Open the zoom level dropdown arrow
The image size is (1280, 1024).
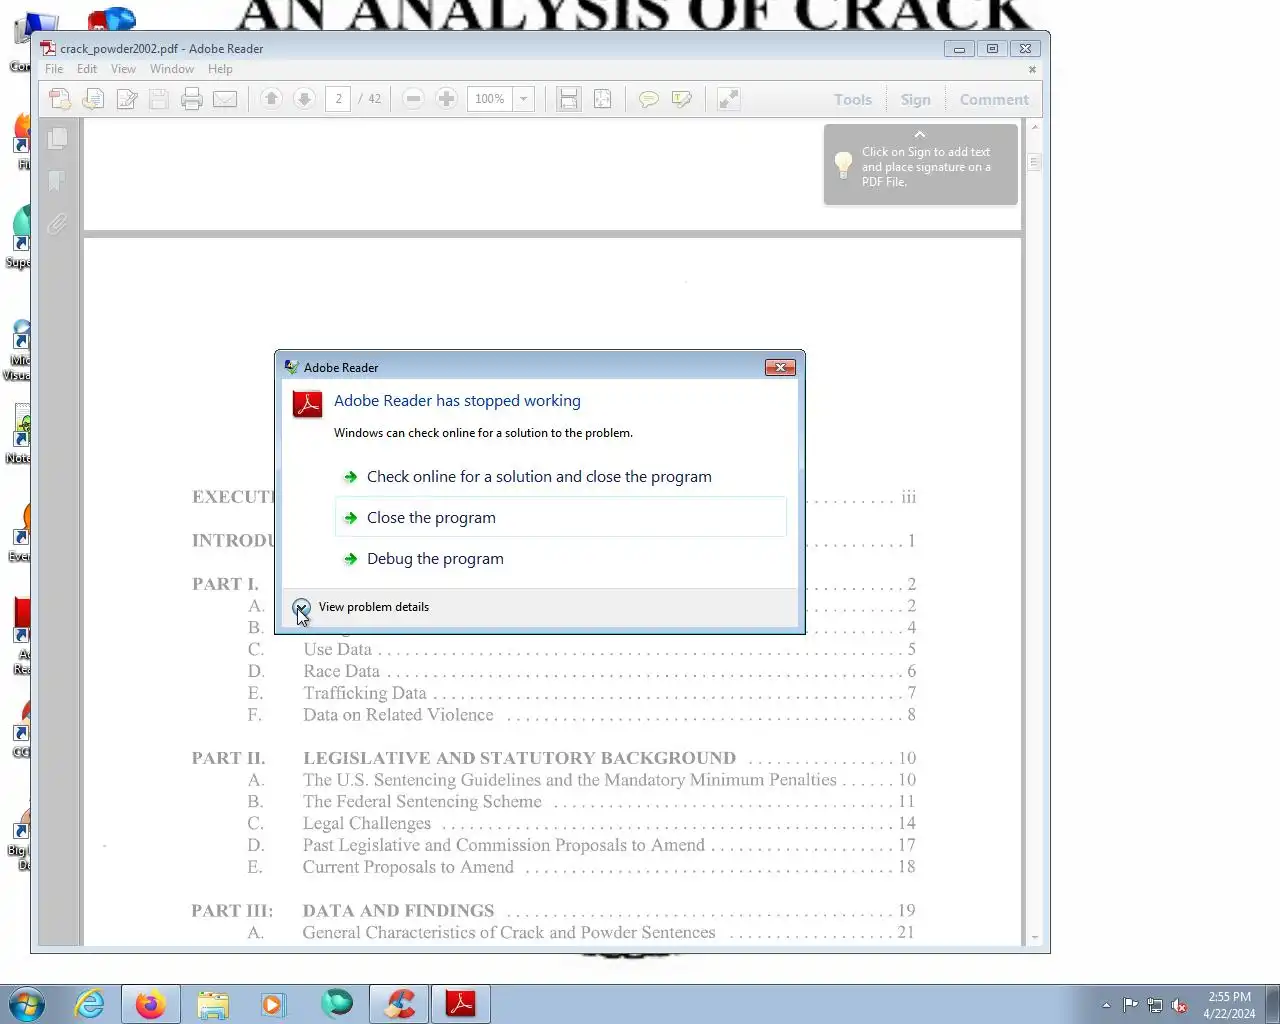(x=523, y=99)
